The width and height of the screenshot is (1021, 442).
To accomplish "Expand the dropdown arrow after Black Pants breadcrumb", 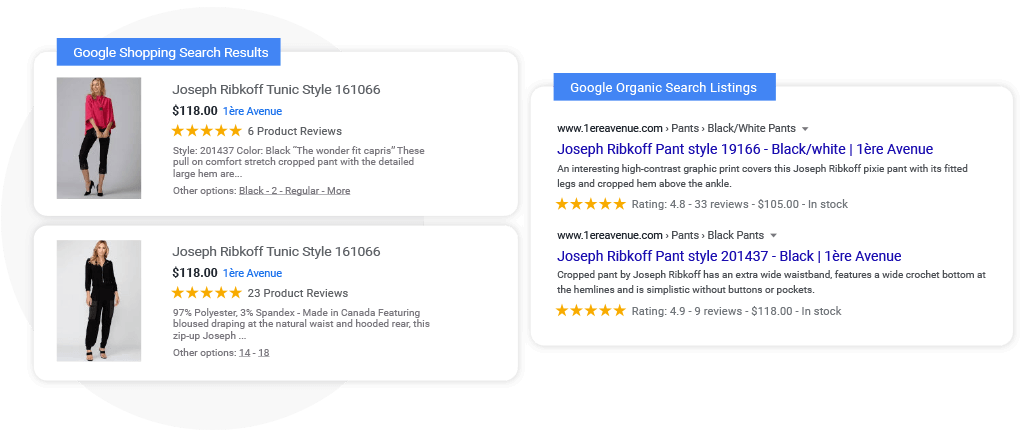I will pyautogui.click(x=774, y=235).
